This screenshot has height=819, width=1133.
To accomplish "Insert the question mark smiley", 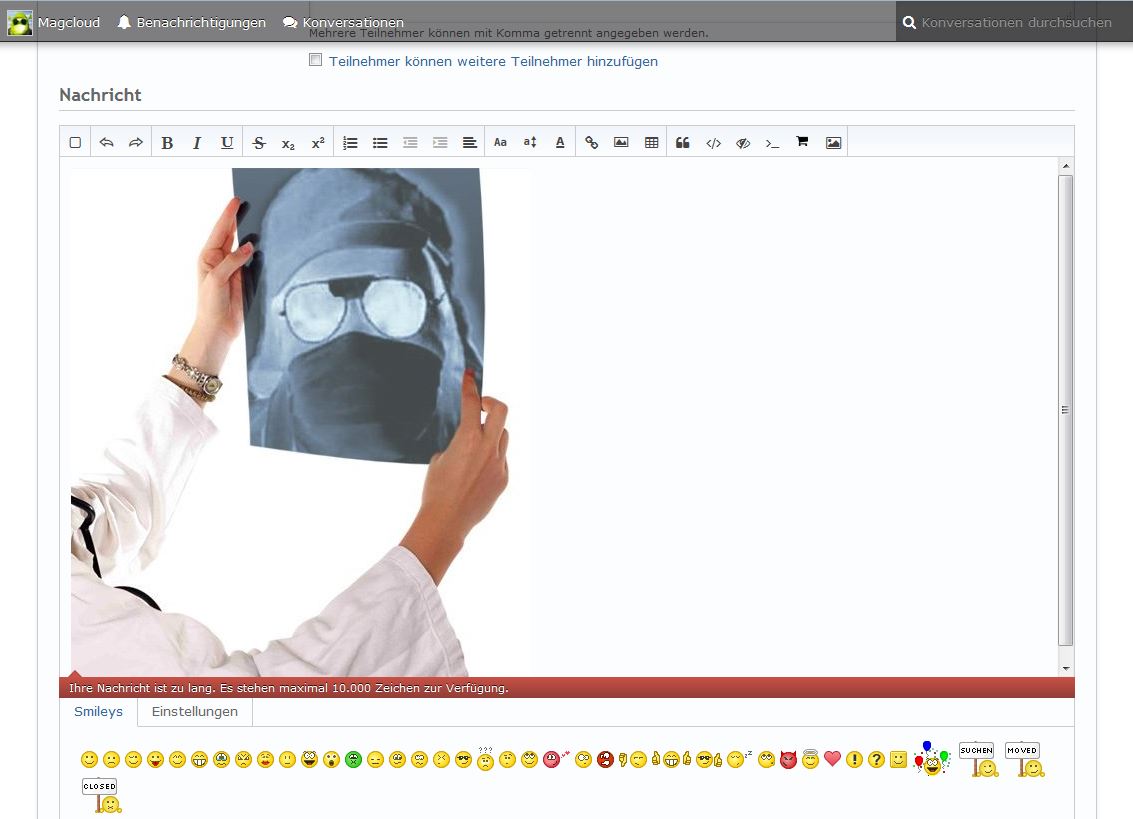I will pyautogui.click(x=876, y=759).
